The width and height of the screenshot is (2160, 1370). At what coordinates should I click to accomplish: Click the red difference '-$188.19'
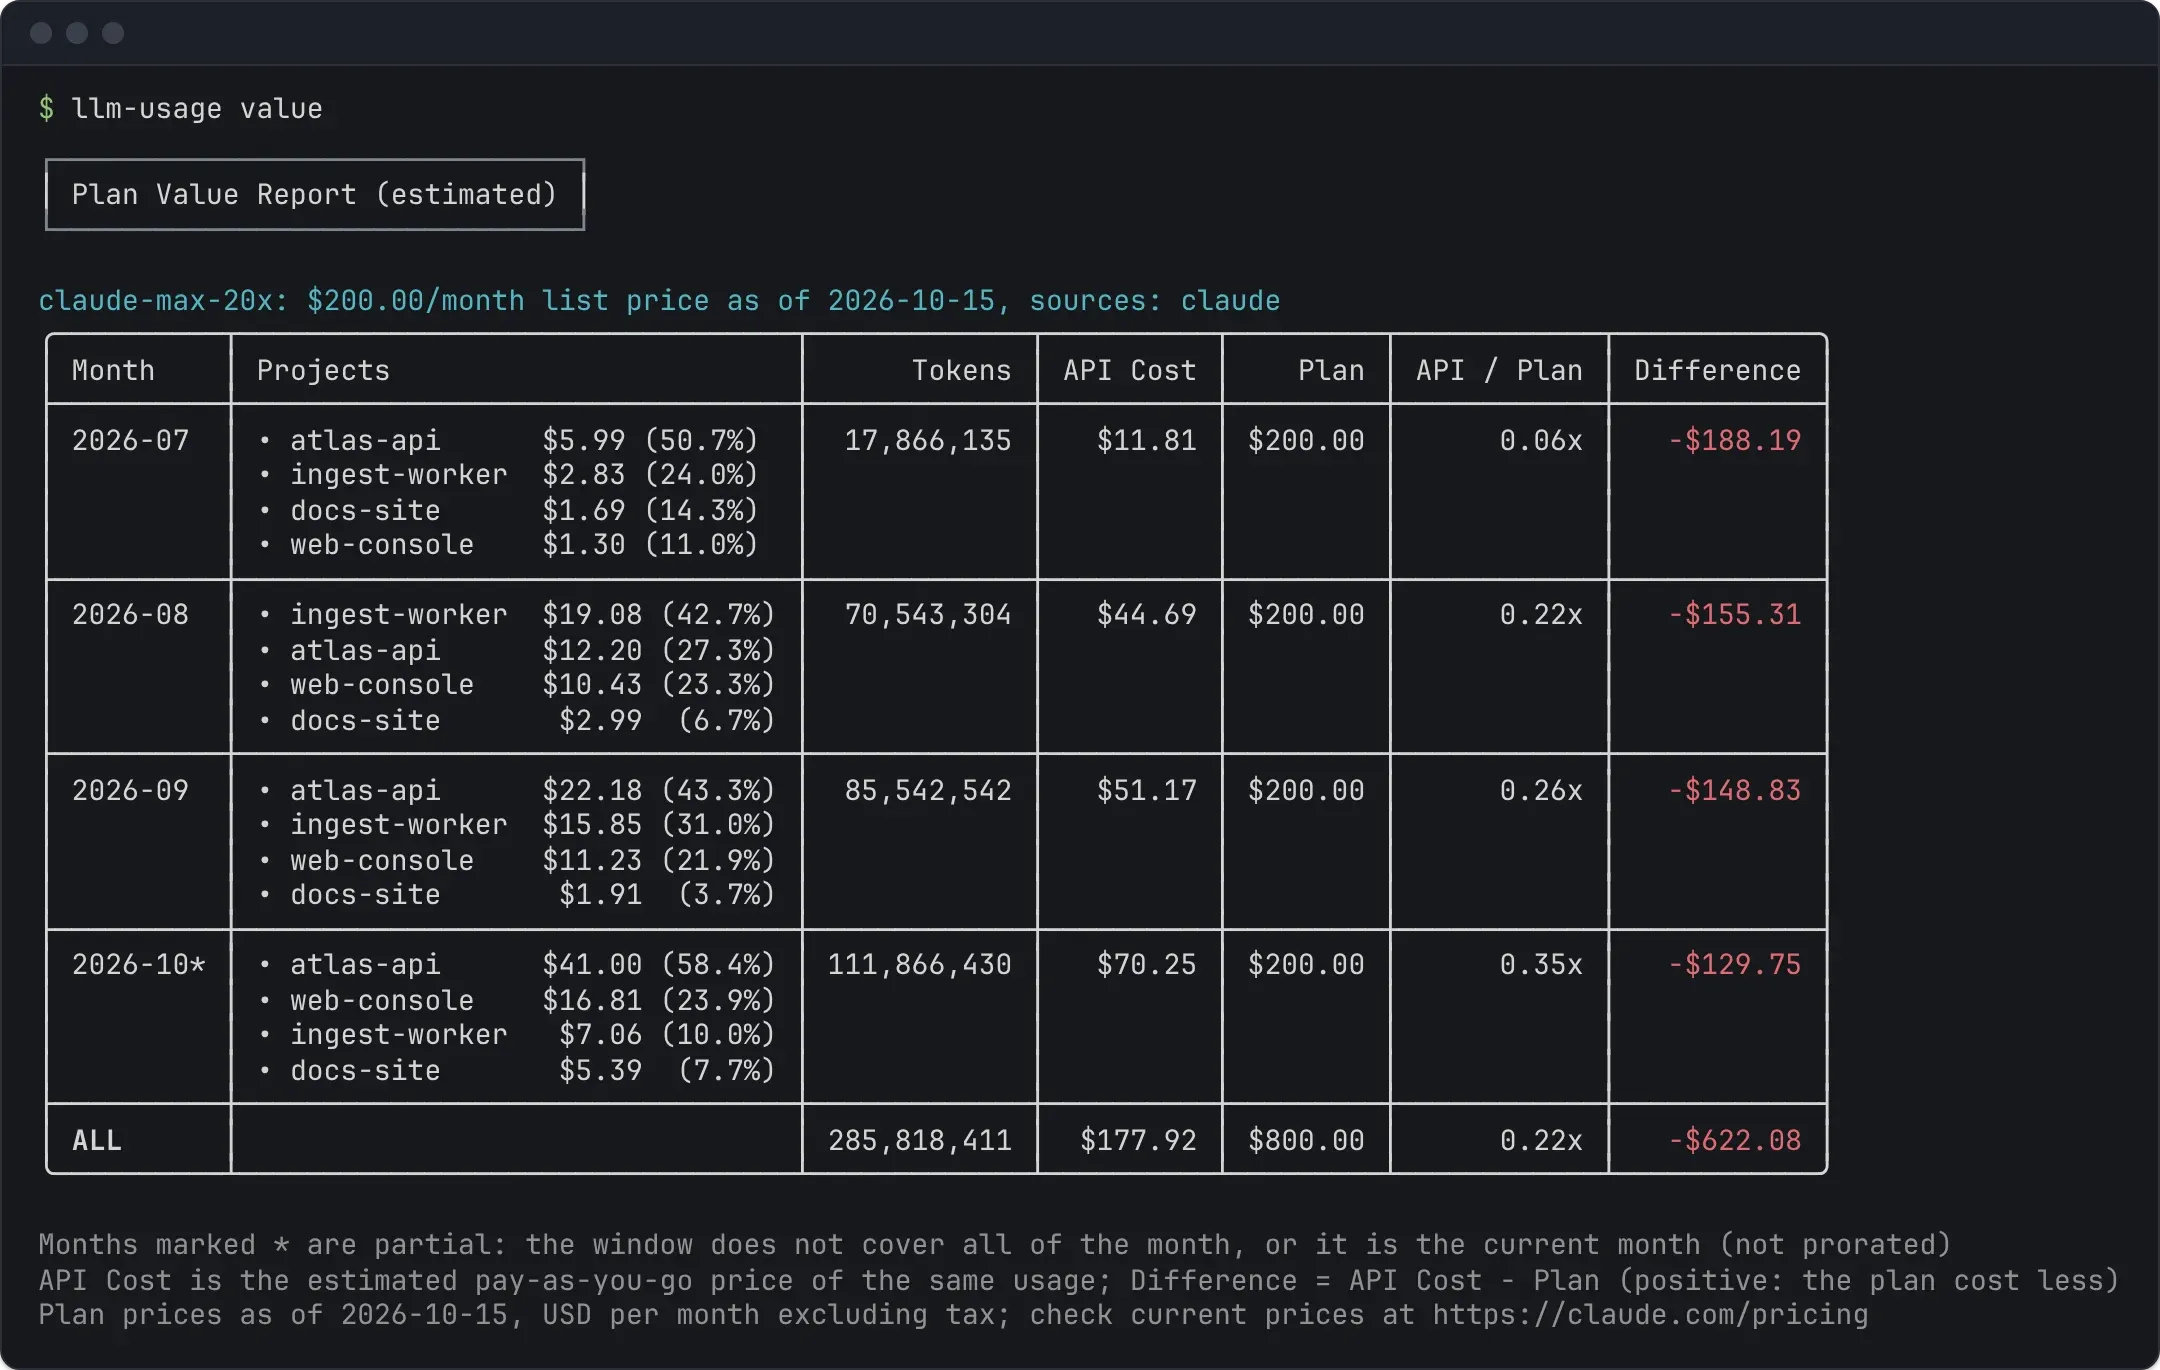[x=1735, y=440]
